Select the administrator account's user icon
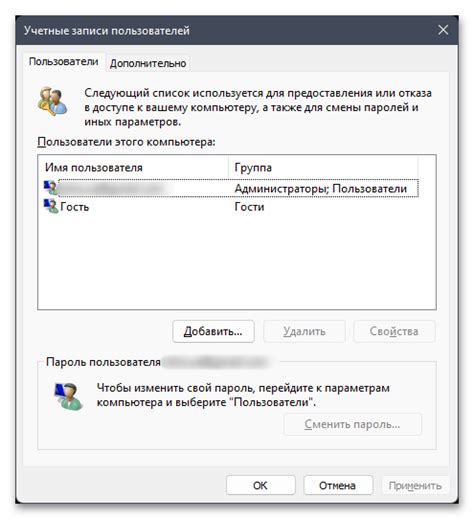Screen dimensions: 474x519 coord(51,188)
